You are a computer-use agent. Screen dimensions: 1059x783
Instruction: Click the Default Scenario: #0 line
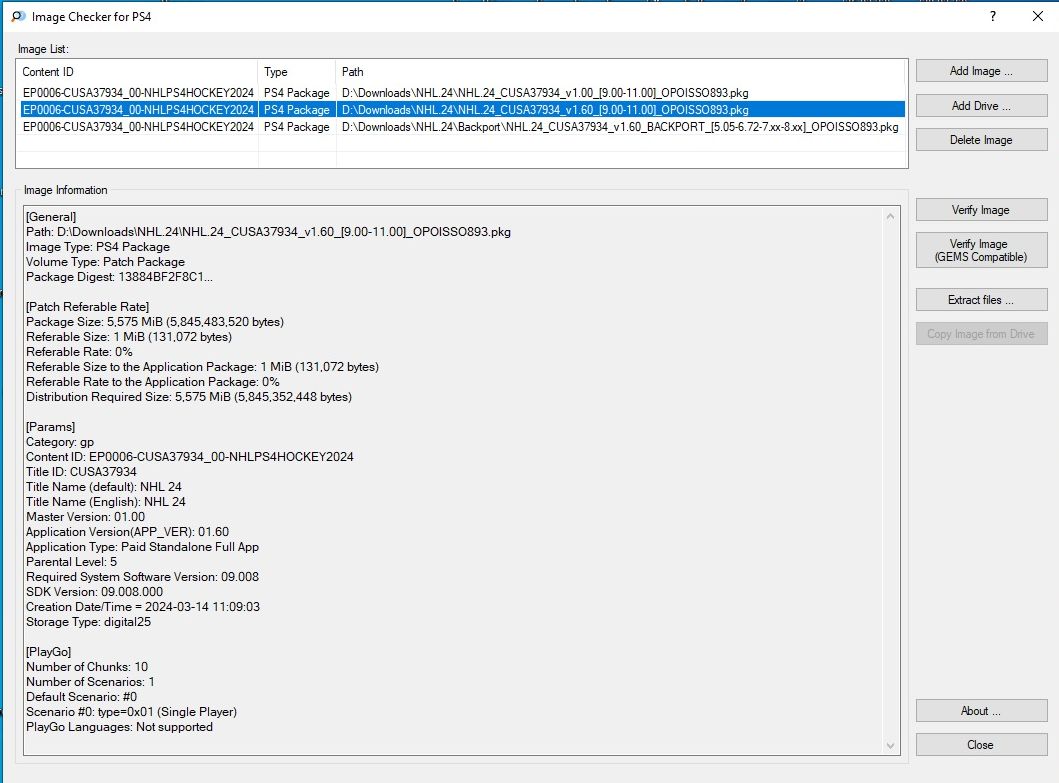[x=82, y=697]
